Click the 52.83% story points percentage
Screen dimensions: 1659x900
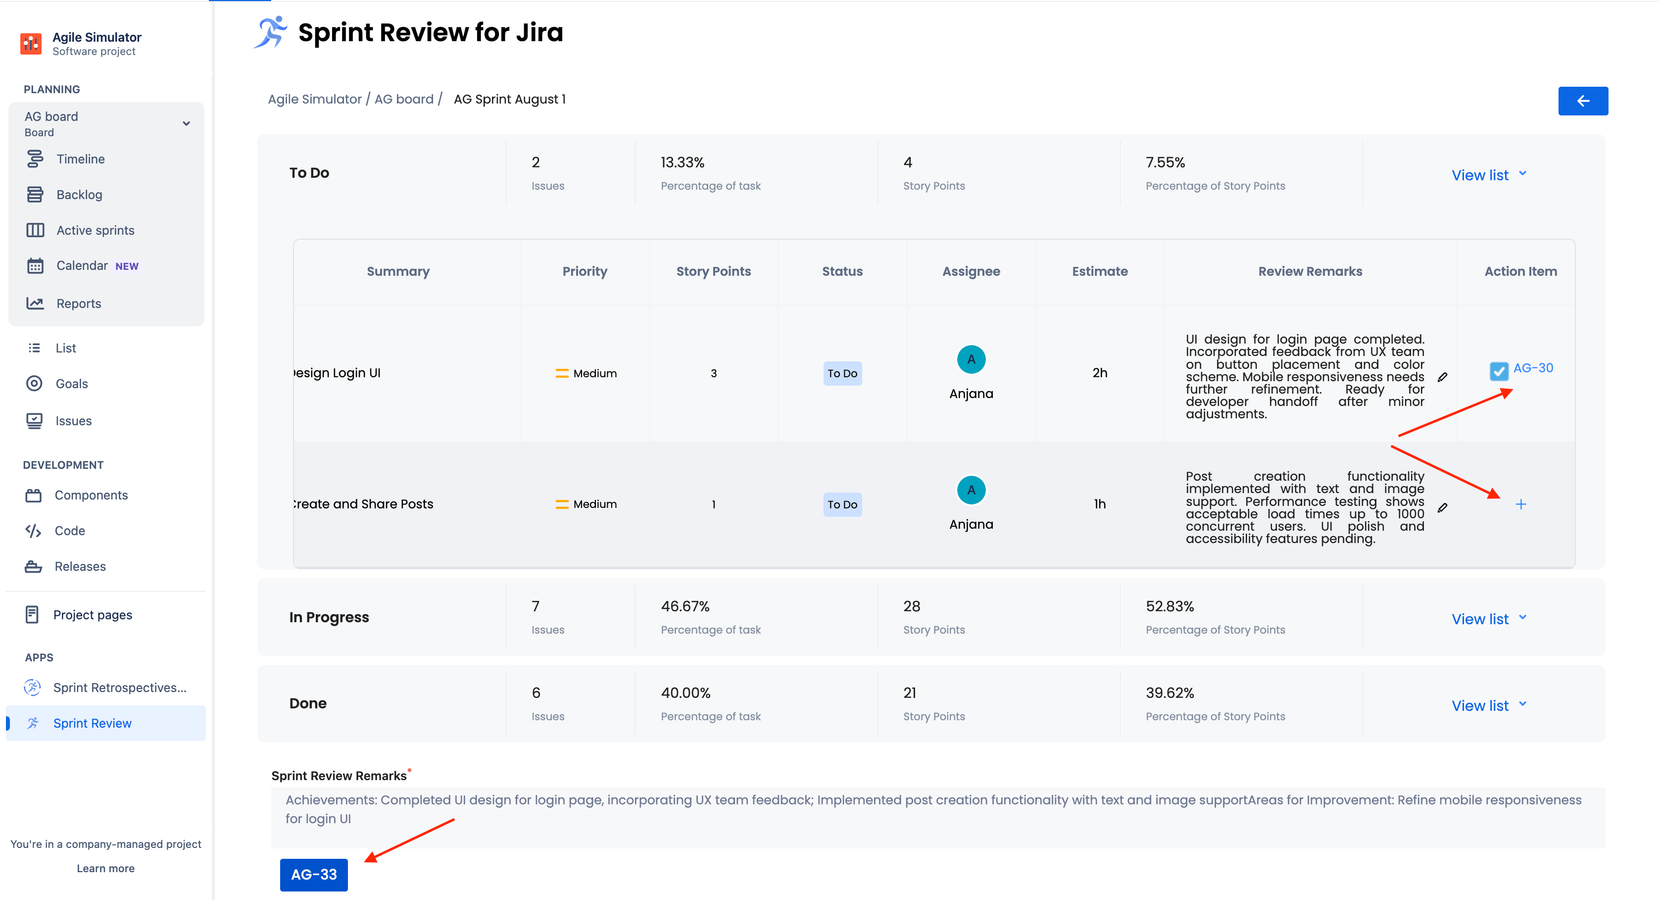point(1170,606)
